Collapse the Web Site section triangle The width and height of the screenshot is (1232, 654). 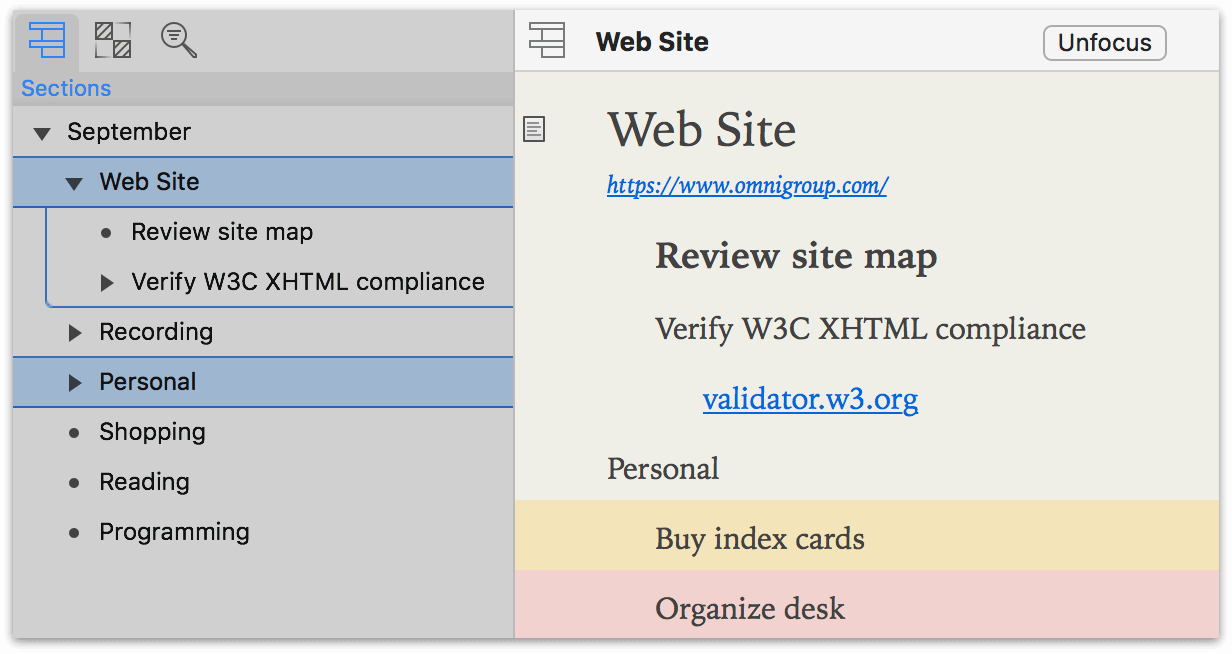pyautogui.click(x=73, y=183)
